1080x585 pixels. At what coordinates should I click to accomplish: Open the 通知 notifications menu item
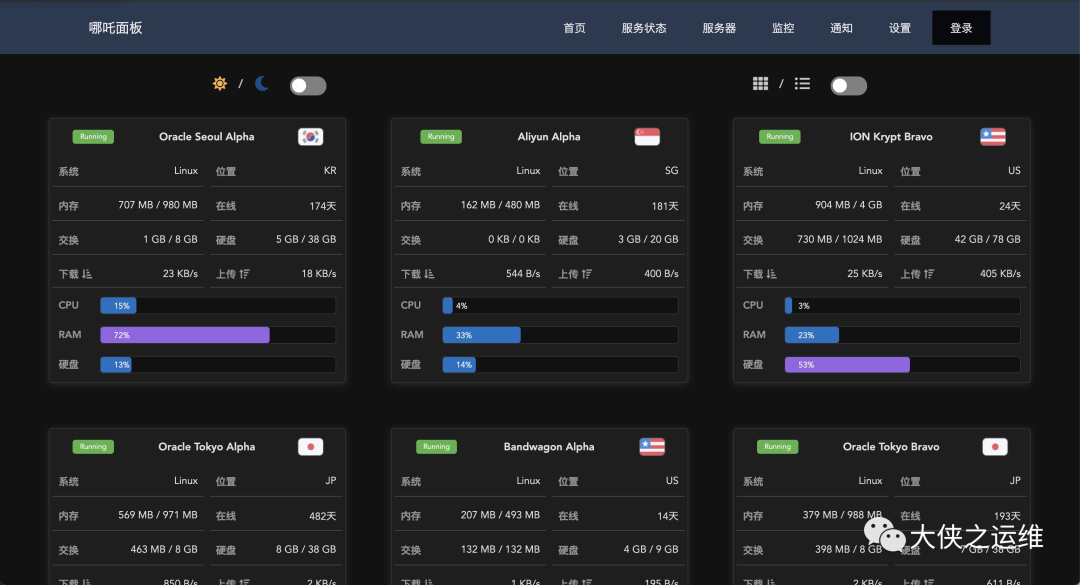click(842, 28)
